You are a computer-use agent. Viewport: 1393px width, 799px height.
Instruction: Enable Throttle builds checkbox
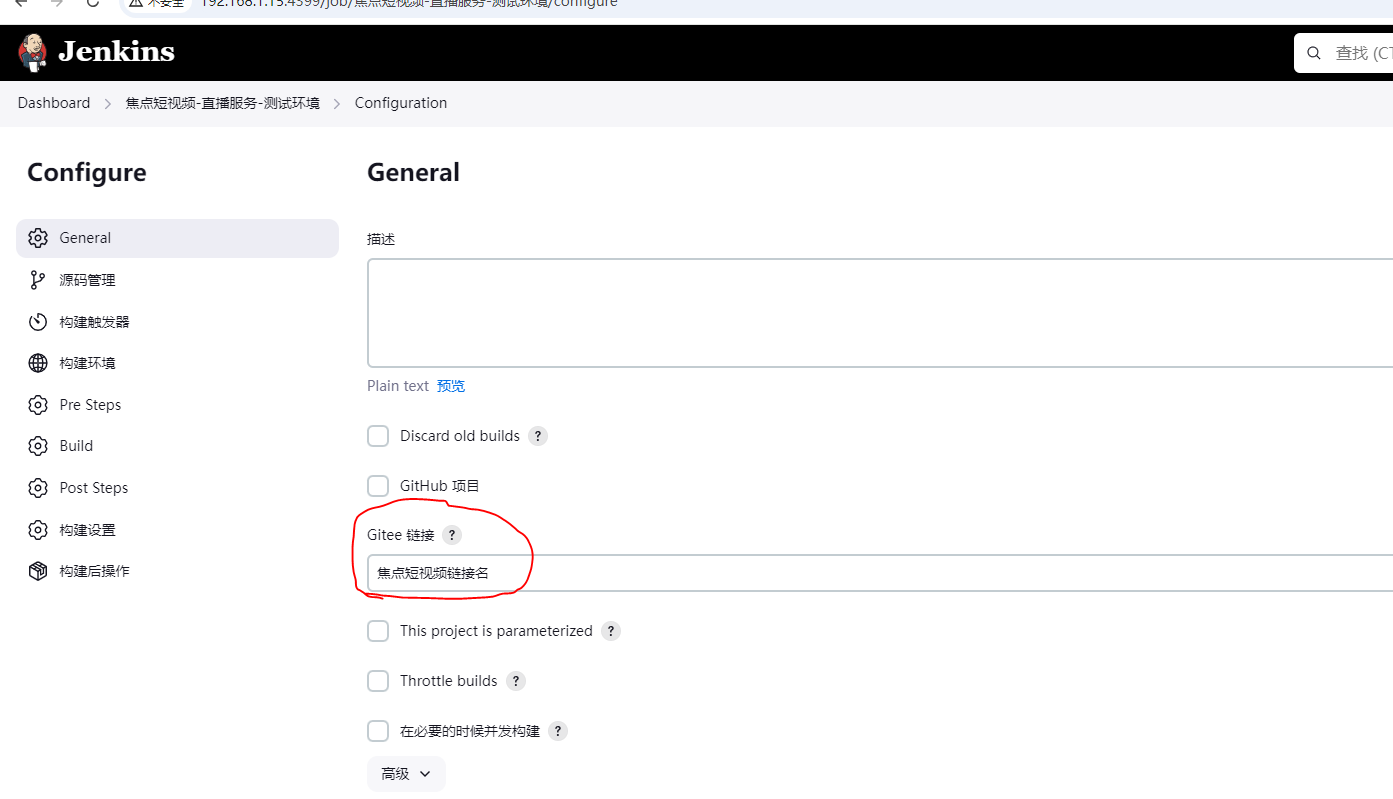pyautogui.click(x=378, y=681)
